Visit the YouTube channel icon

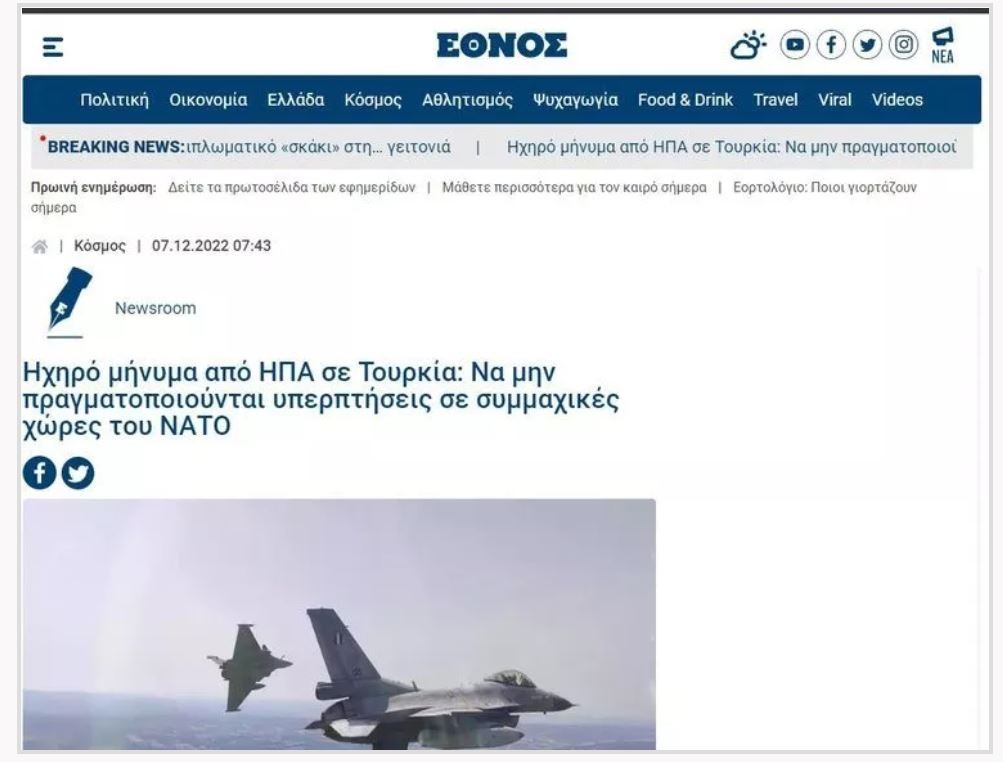tap(794, 45)
